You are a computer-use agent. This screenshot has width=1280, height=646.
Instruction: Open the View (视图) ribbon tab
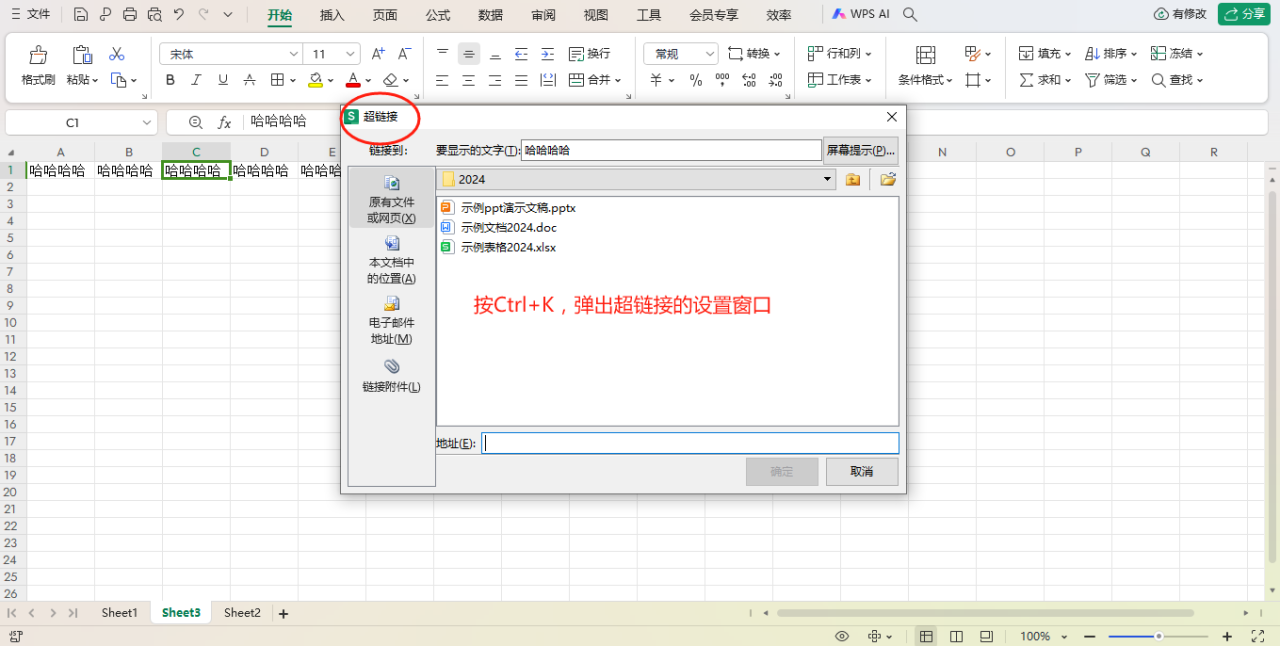point(596,15)
